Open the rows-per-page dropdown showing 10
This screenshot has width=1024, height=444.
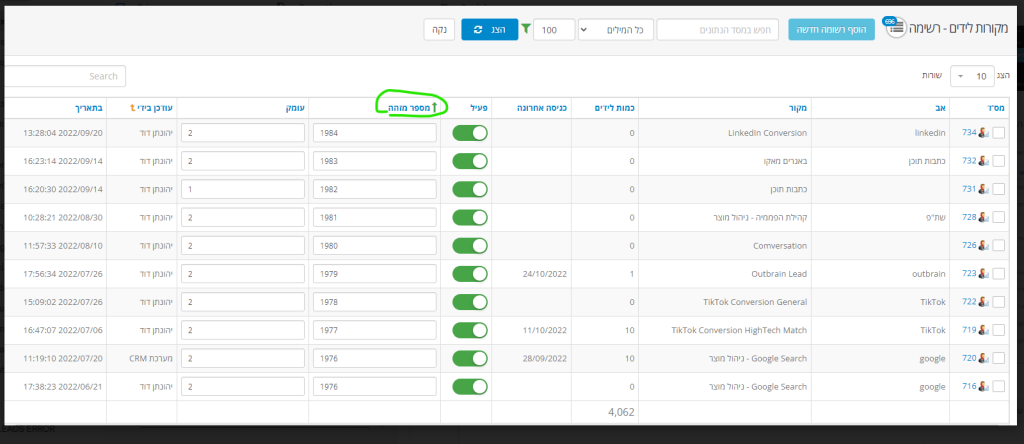[x=969, y=76]
